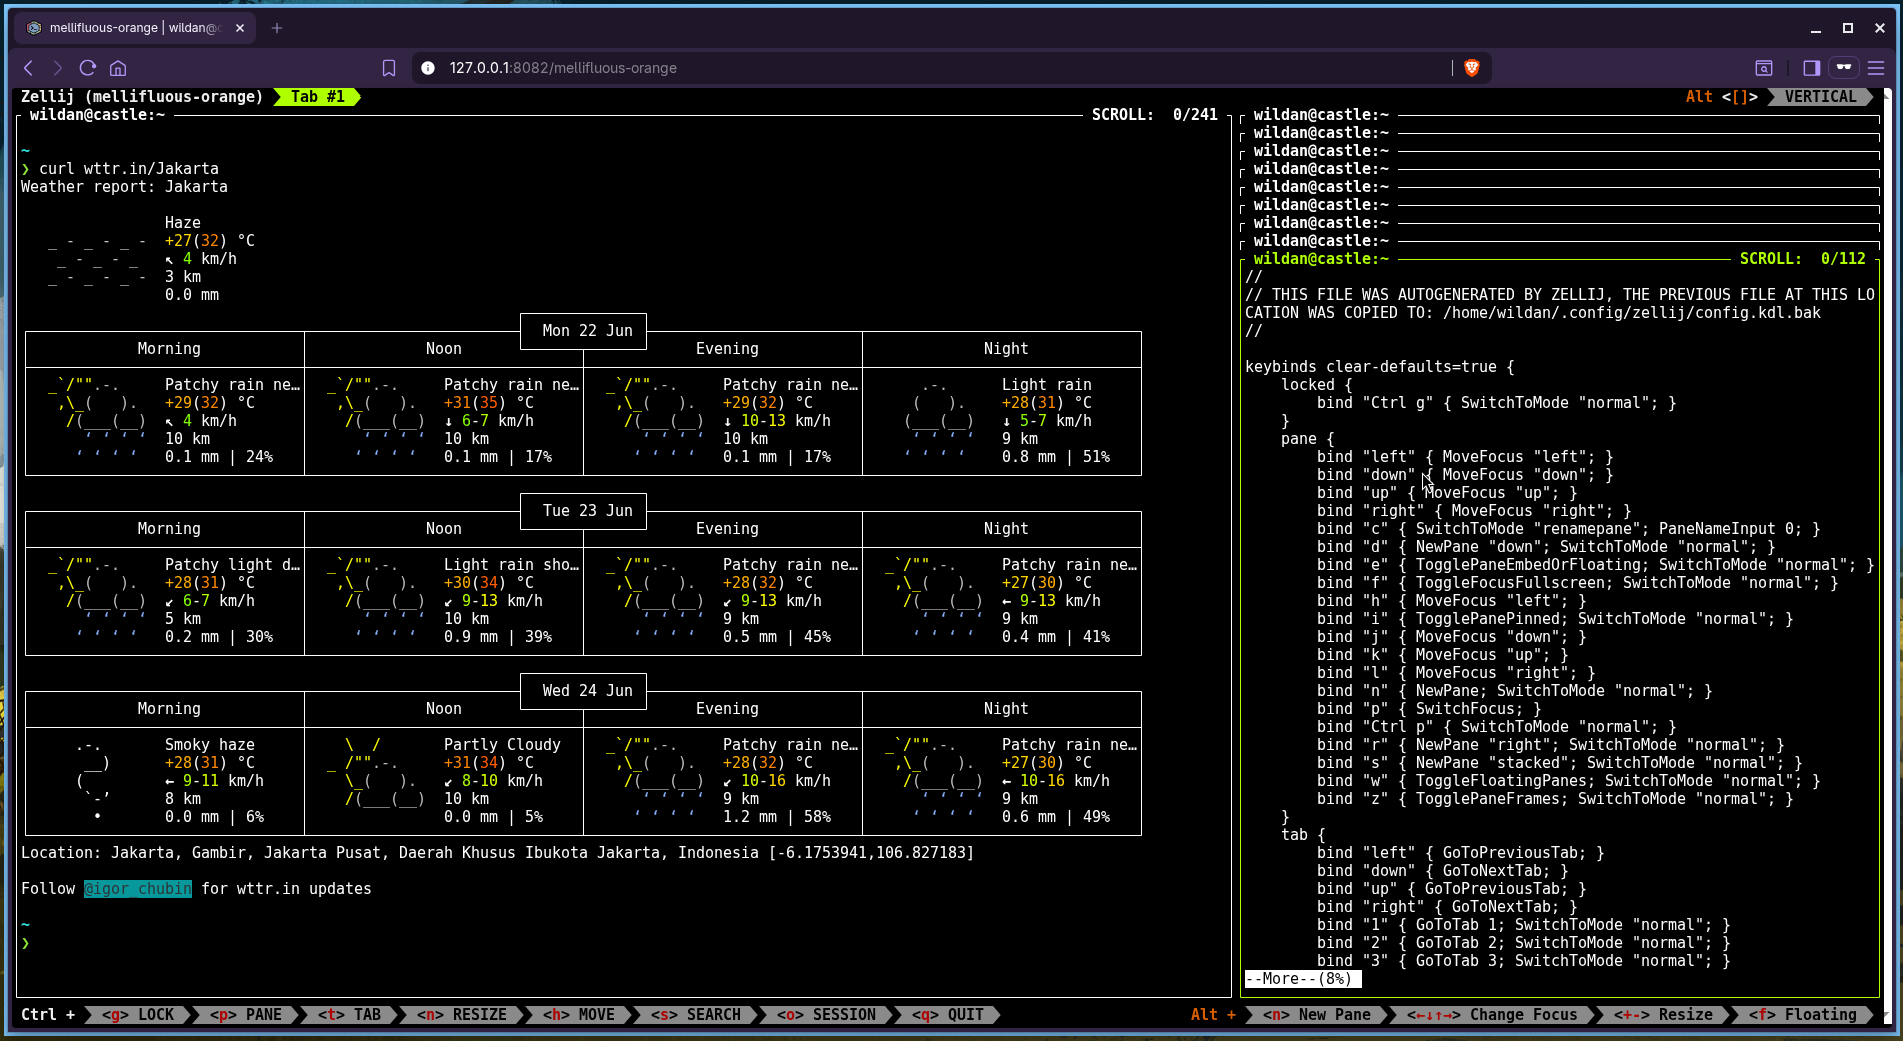The height and width of the screenshot is (1041, 1903).
Task: Toggle the browser sidebar panel icon
Action: pyautogui.click(x=1811, y=68)
